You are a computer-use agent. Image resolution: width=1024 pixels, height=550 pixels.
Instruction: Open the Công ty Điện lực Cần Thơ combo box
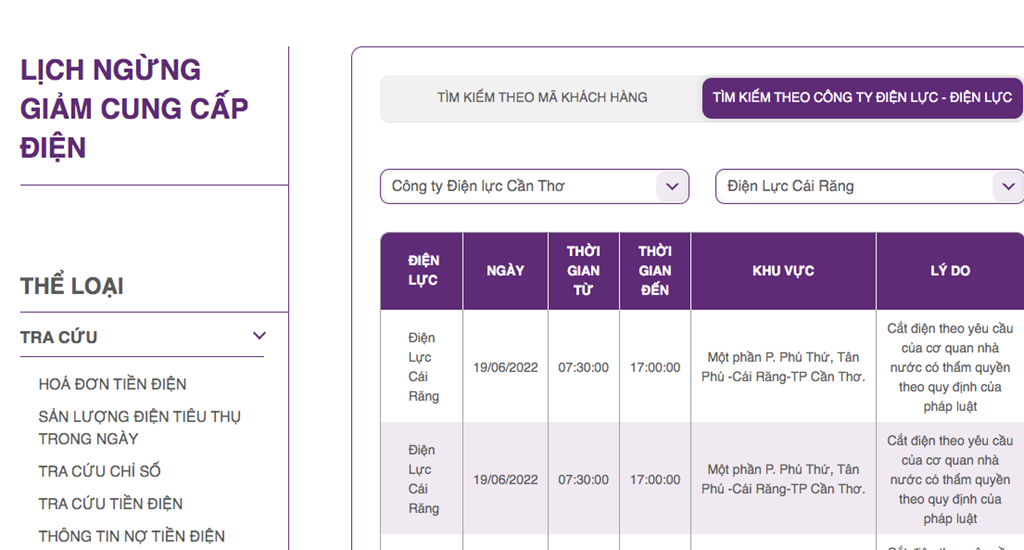coord(520,186)
